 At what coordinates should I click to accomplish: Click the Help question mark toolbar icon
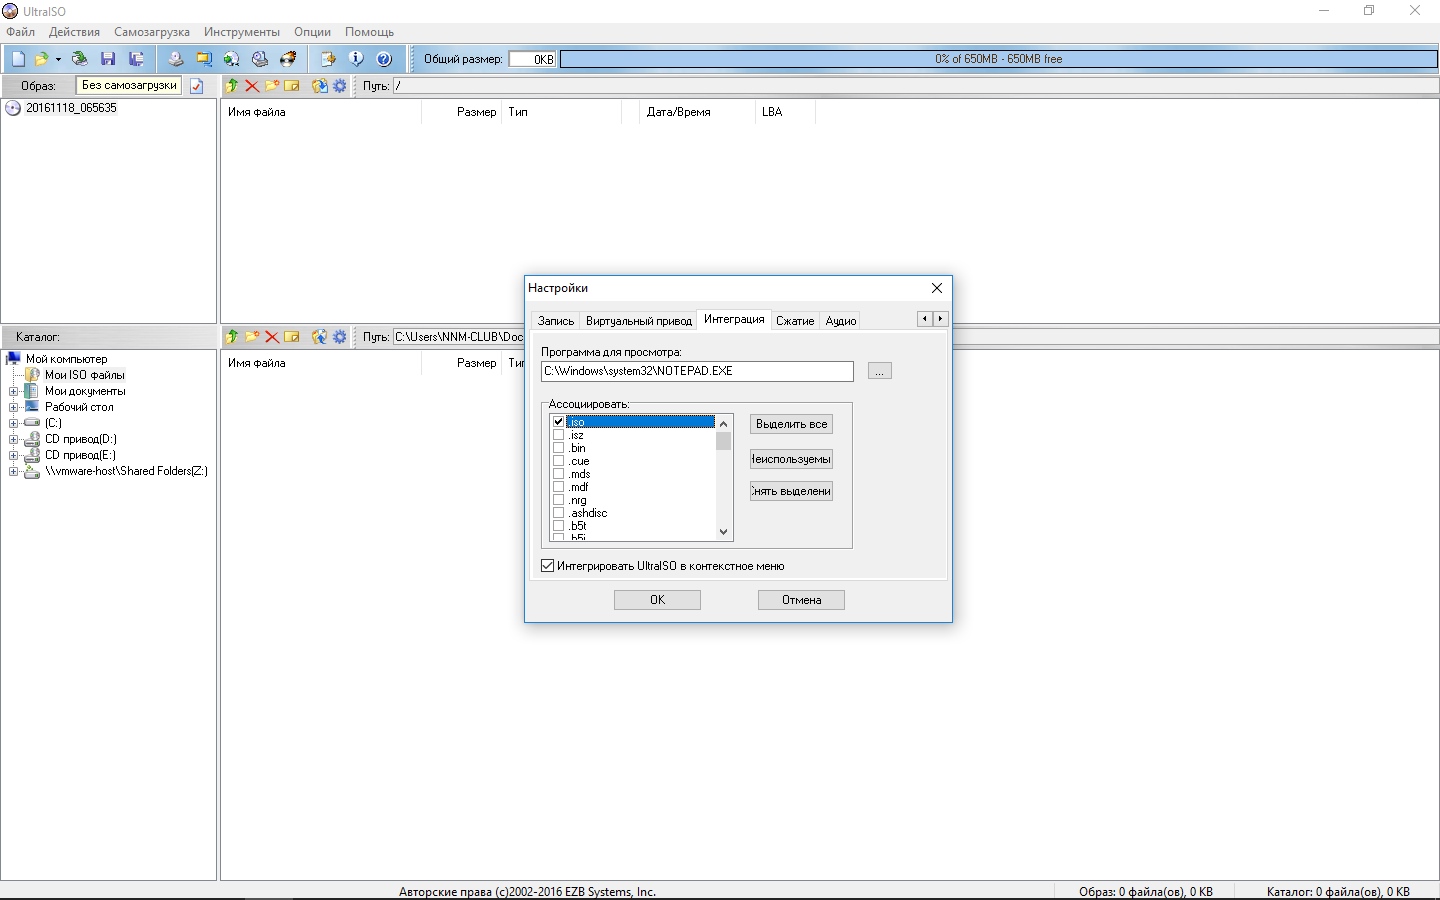pyautogui.click(x=384, y=59)
